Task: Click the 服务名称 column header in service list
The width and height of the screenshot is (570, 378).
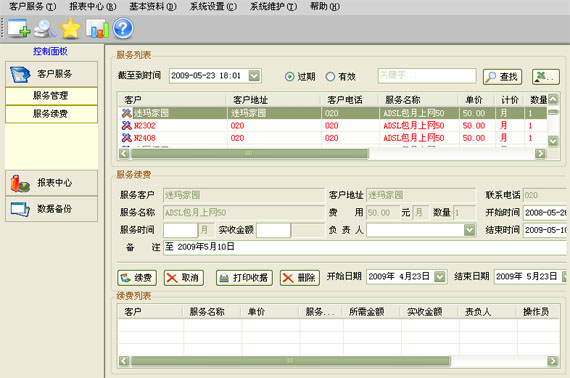Action: (x=419, y=100)
